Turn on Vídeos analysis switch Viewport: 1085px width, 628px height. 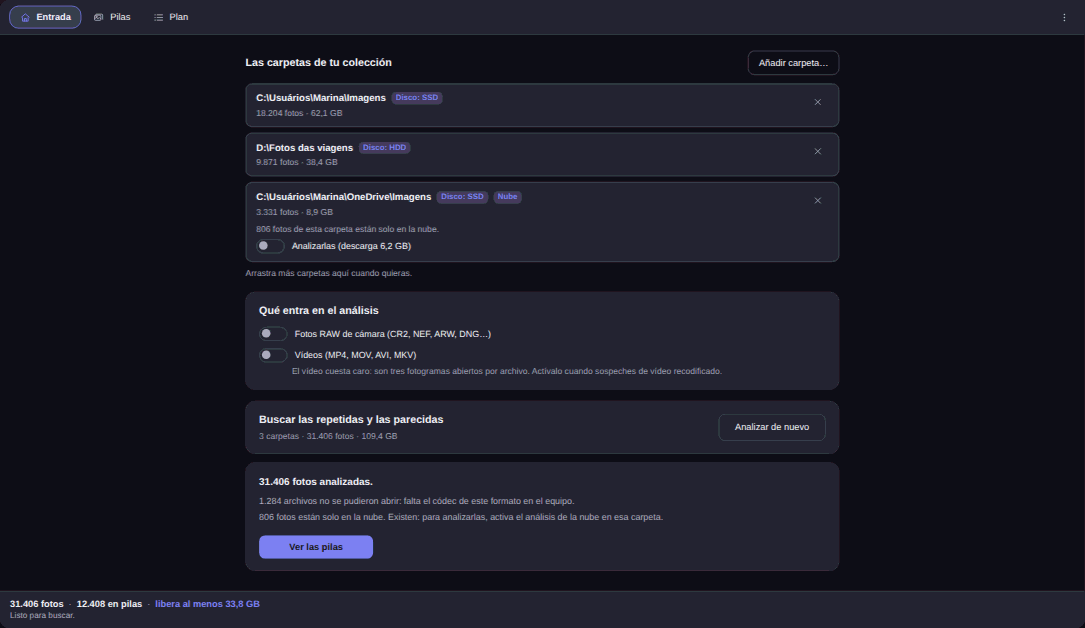273,355
